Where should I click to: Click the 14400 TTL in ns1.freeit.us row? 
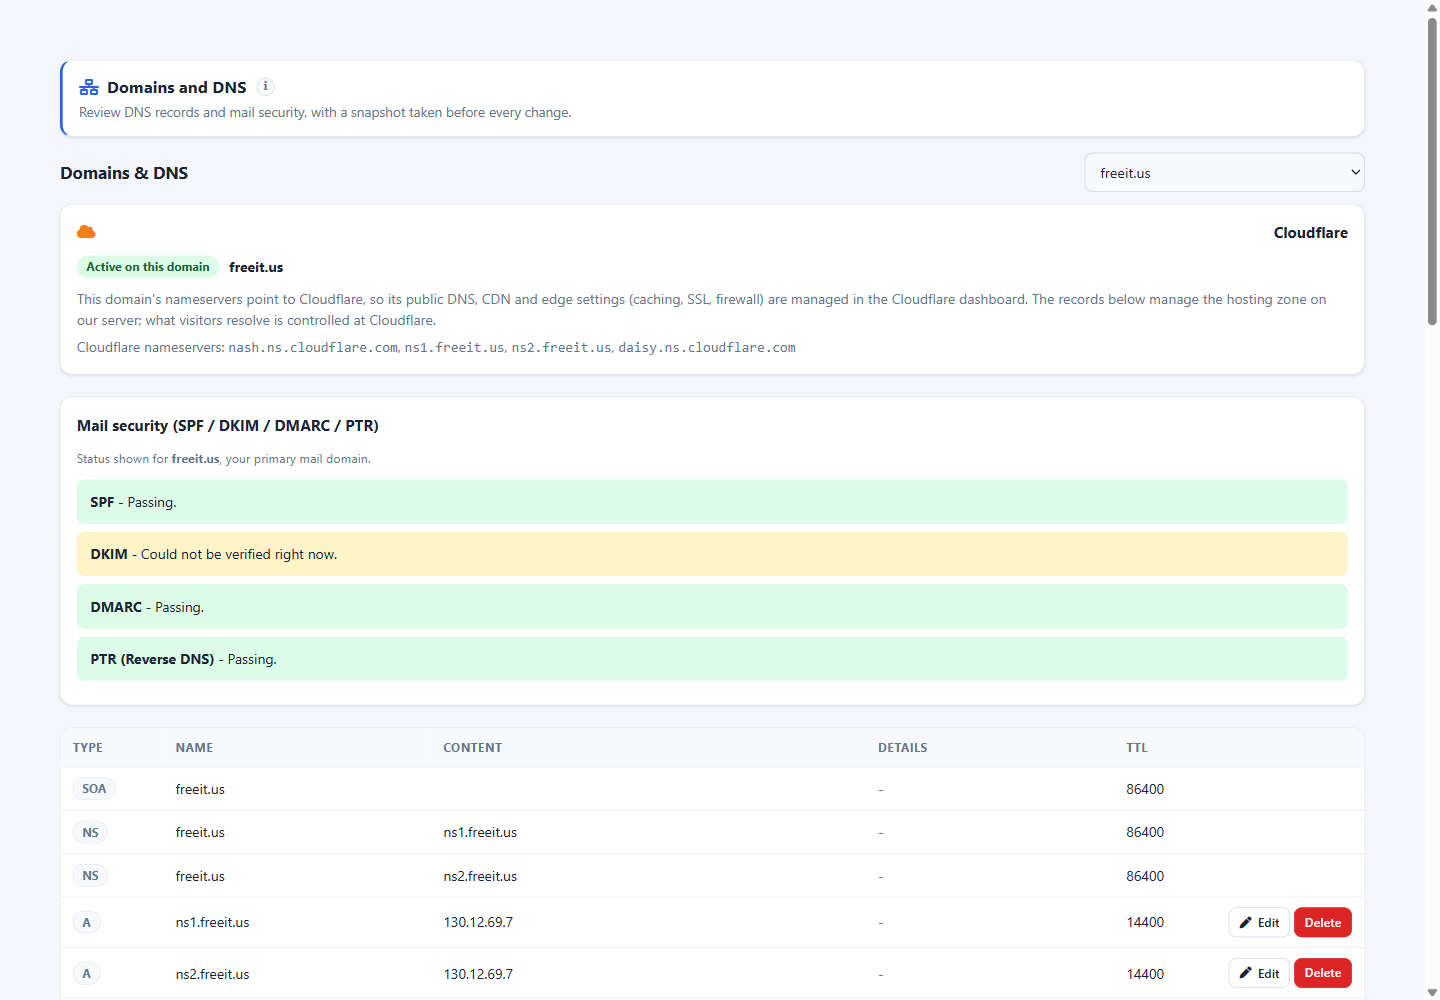tap(1145, 922)
